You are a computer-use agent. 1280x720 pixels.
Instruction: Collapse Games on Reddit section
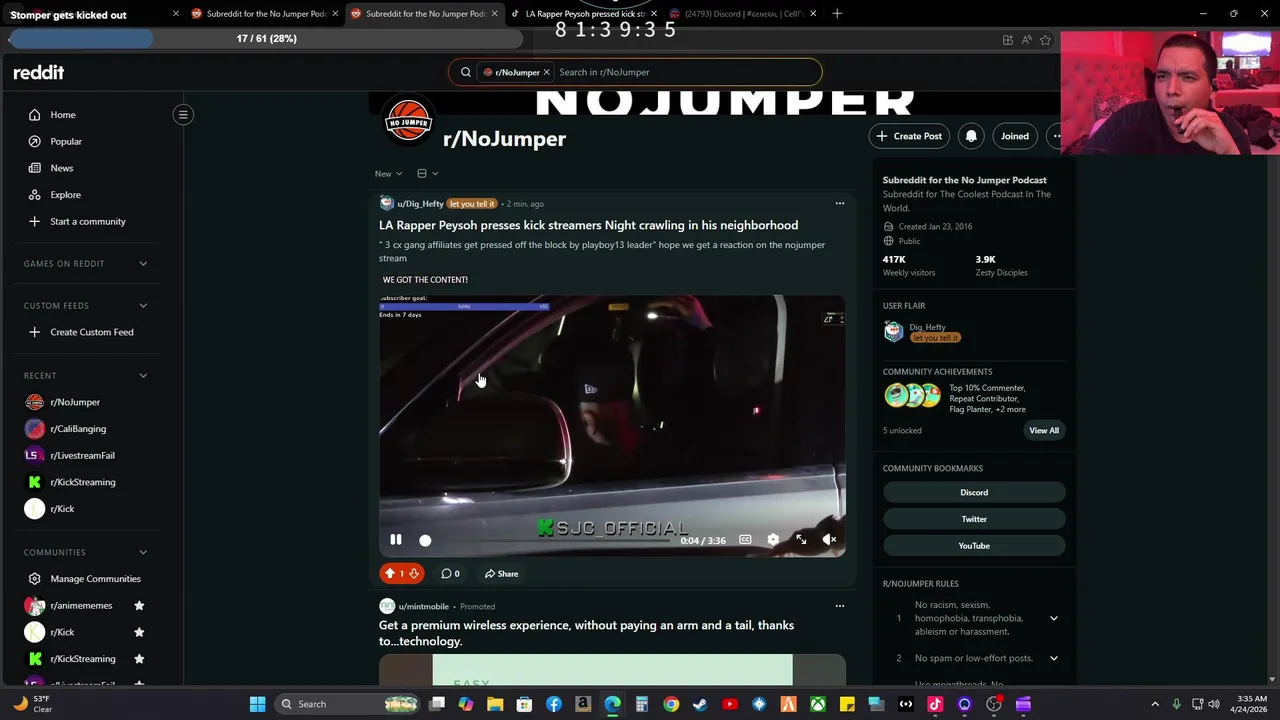pos(143,264)
